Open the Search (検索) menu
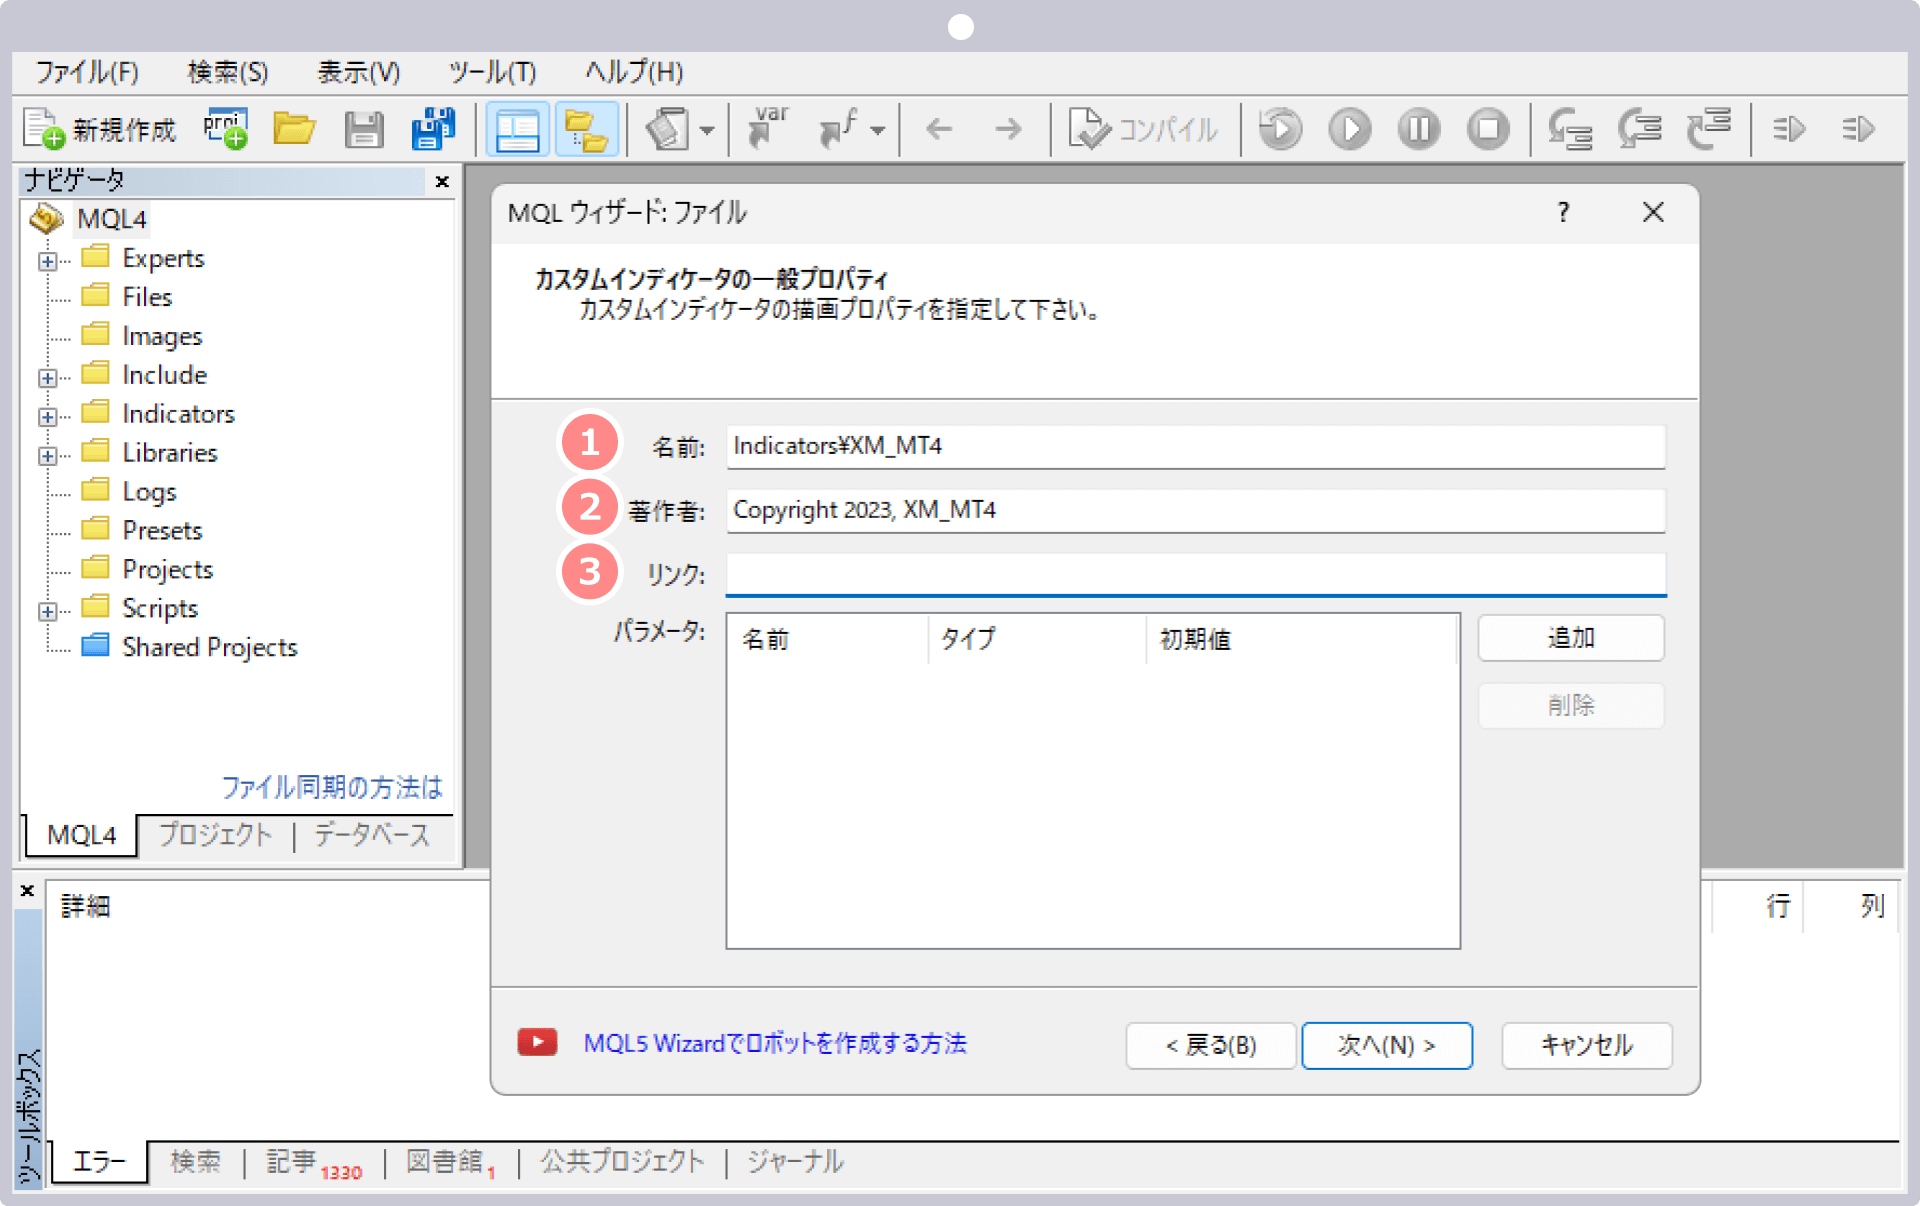Screen dimensions: 1920x1206 click(x=228, y=72)
